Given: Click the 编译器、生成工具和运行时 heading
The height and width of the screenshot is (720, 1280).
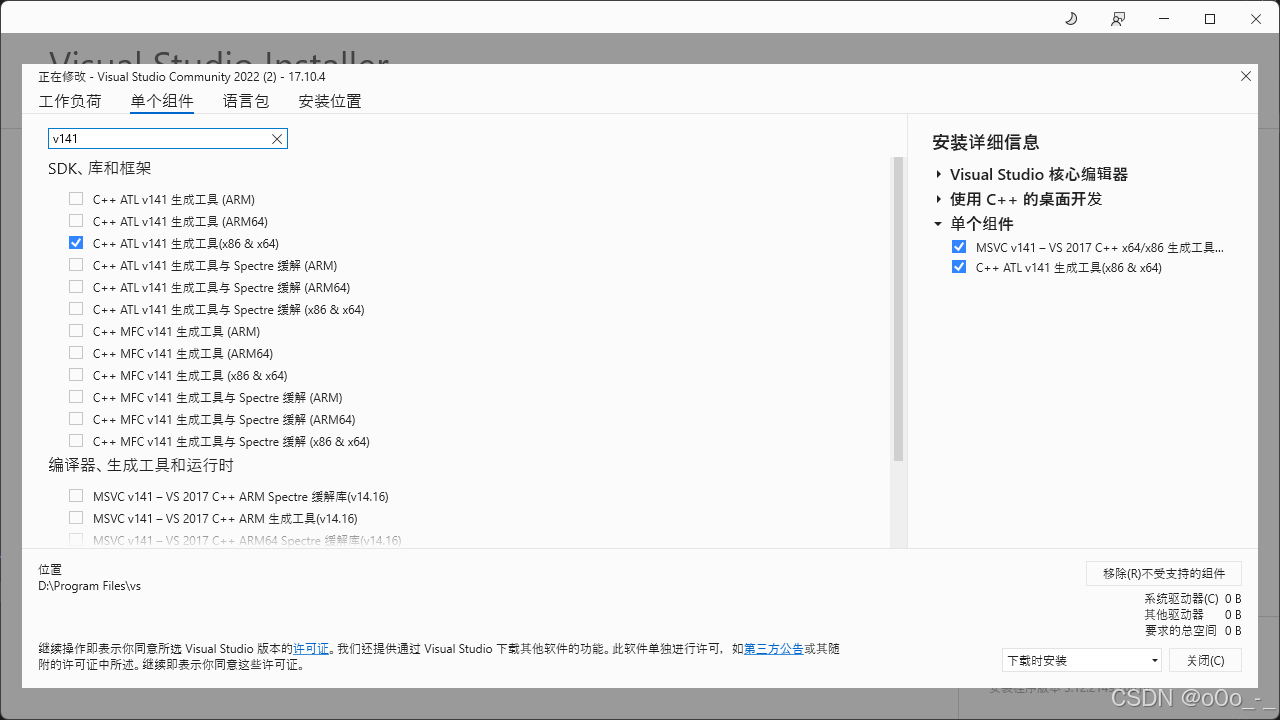Looking at the screenshot, I should tap(141, 465).
